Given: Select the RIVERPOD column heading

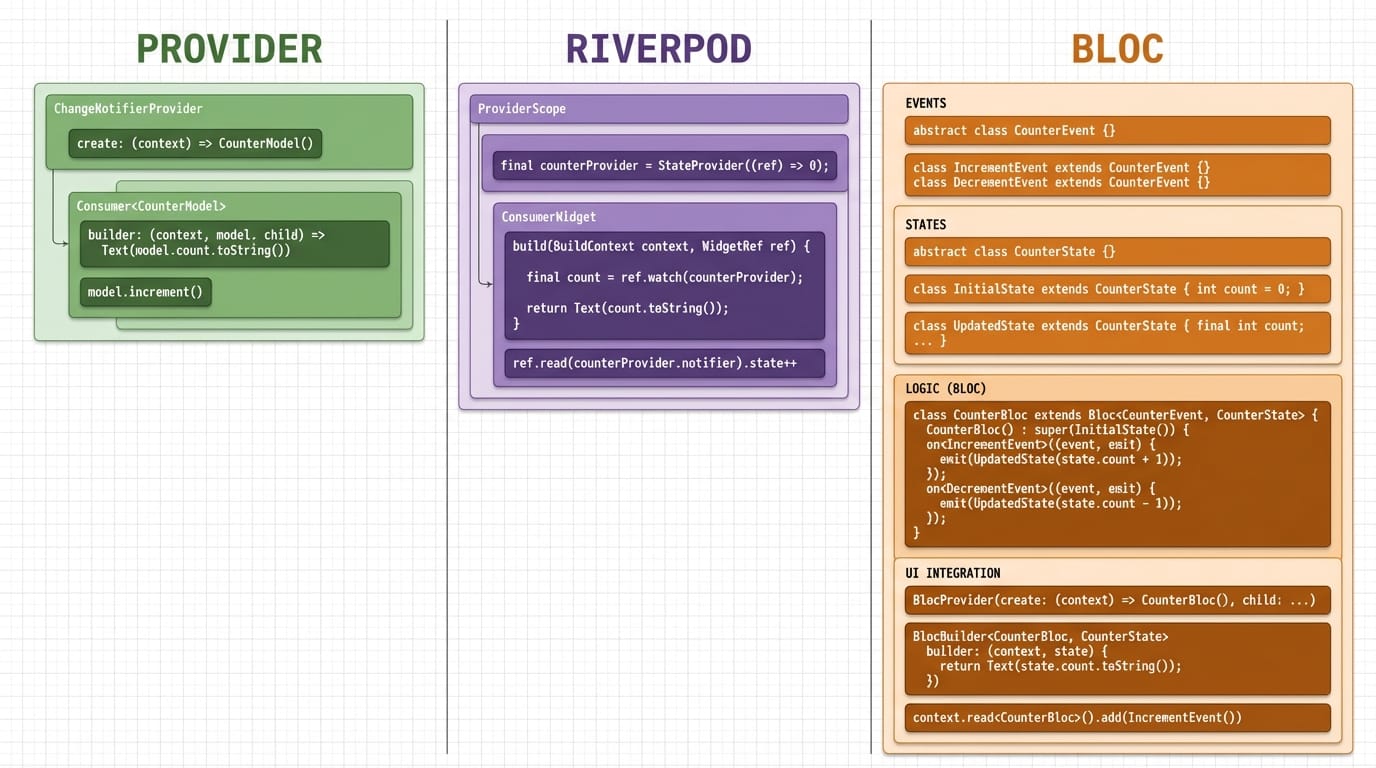Looking at the screenshot, I should (x=658, y=47).
